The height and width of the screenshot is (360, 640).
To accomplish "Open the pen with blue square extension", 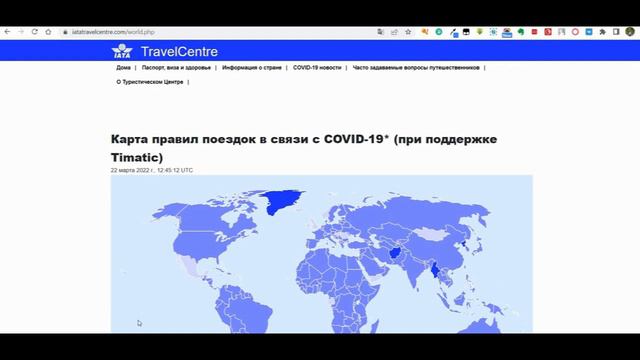I will pos(454,33).
